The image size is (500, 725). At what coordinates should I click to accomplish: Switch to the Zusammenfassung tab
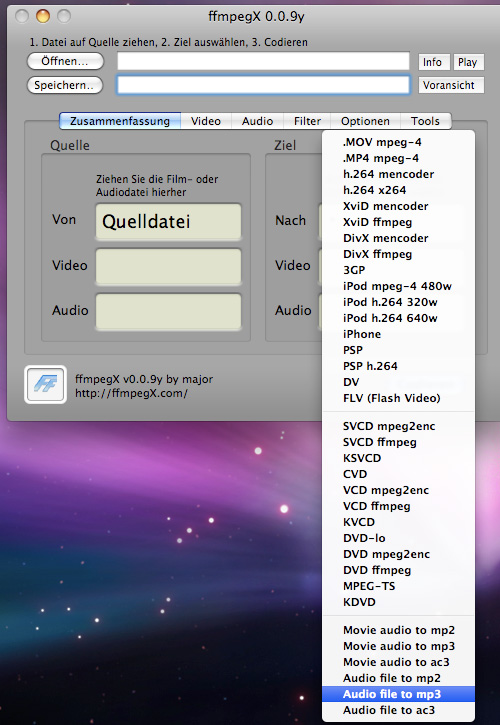point(120,121)
